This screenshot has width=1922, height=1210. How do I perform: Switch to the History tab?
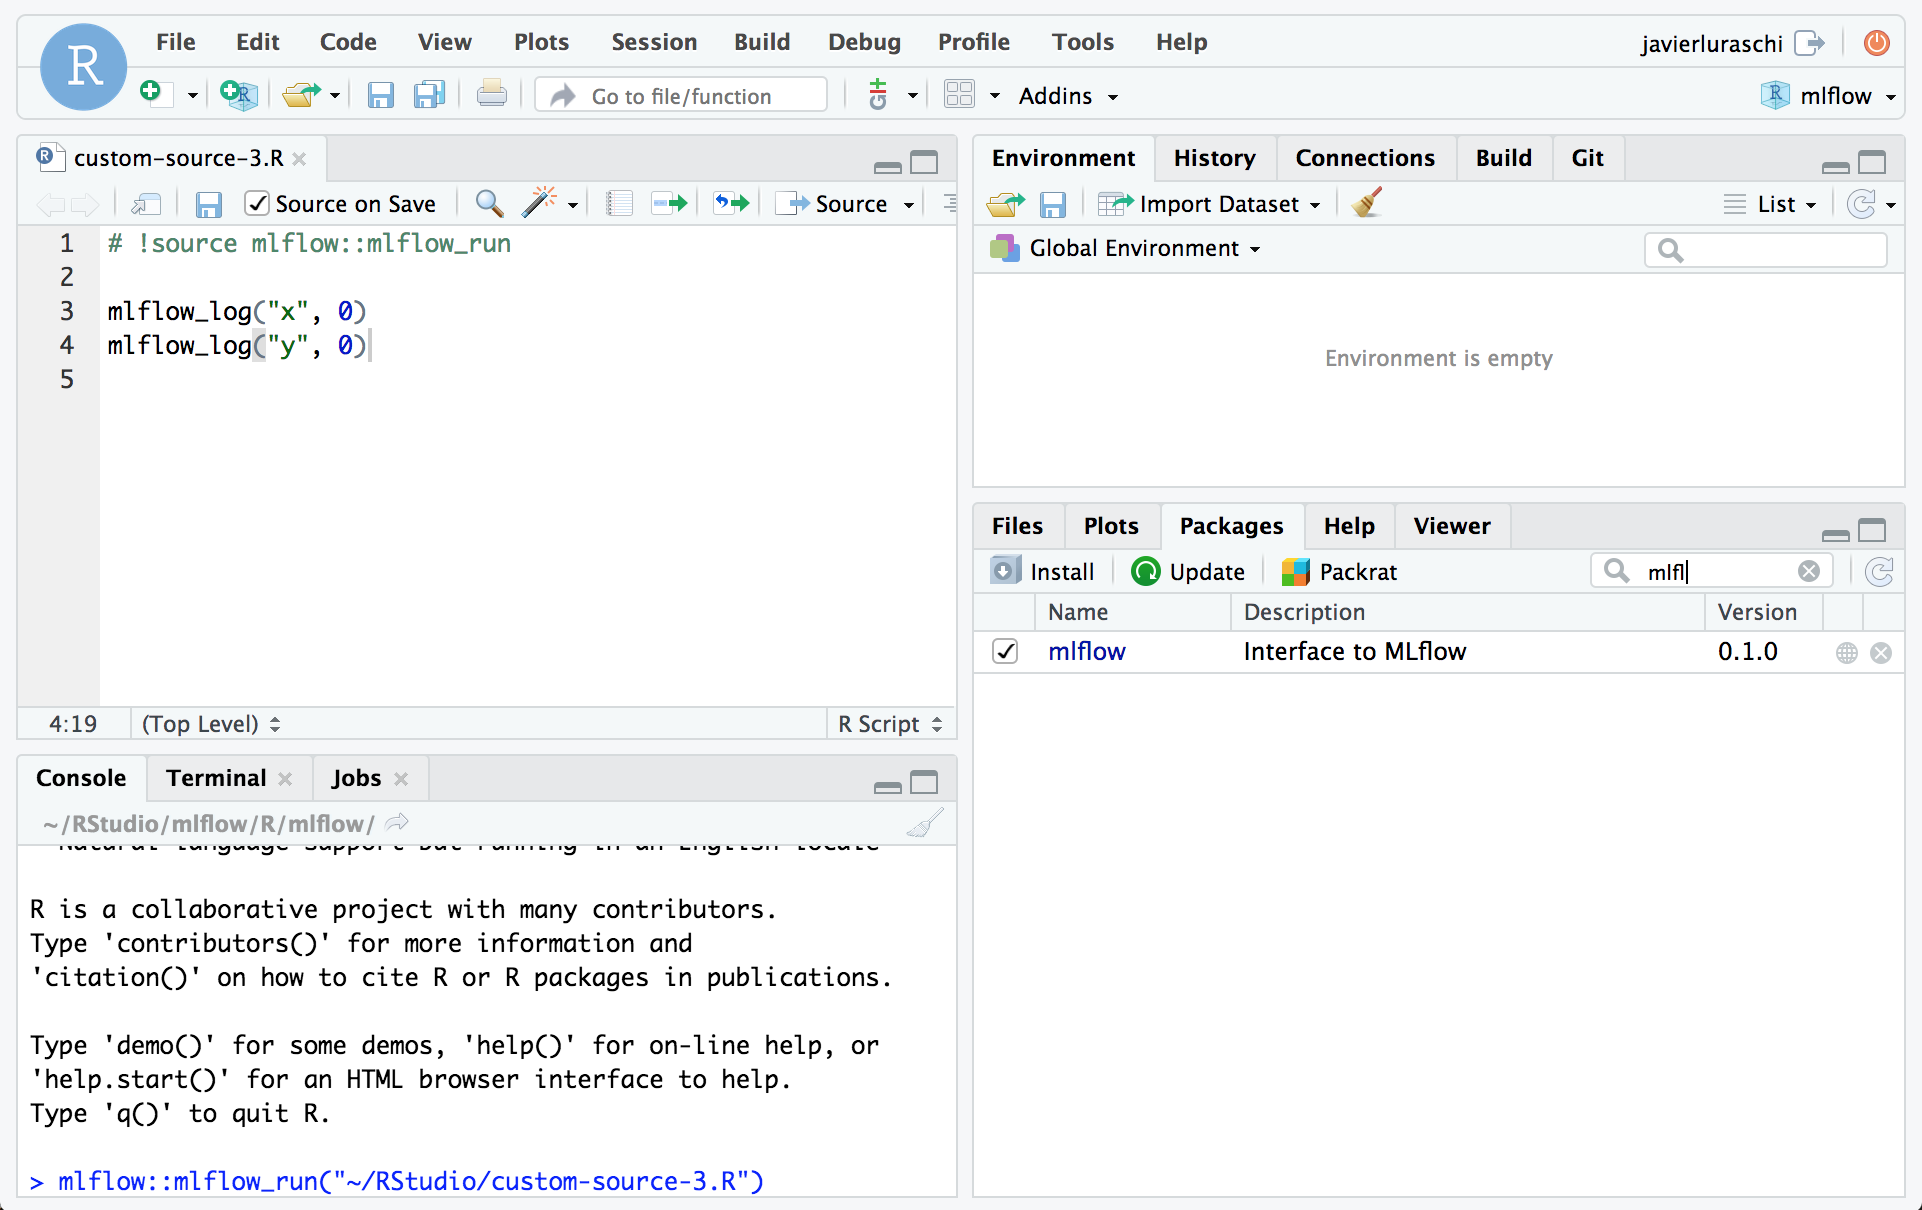[1214, 158]
